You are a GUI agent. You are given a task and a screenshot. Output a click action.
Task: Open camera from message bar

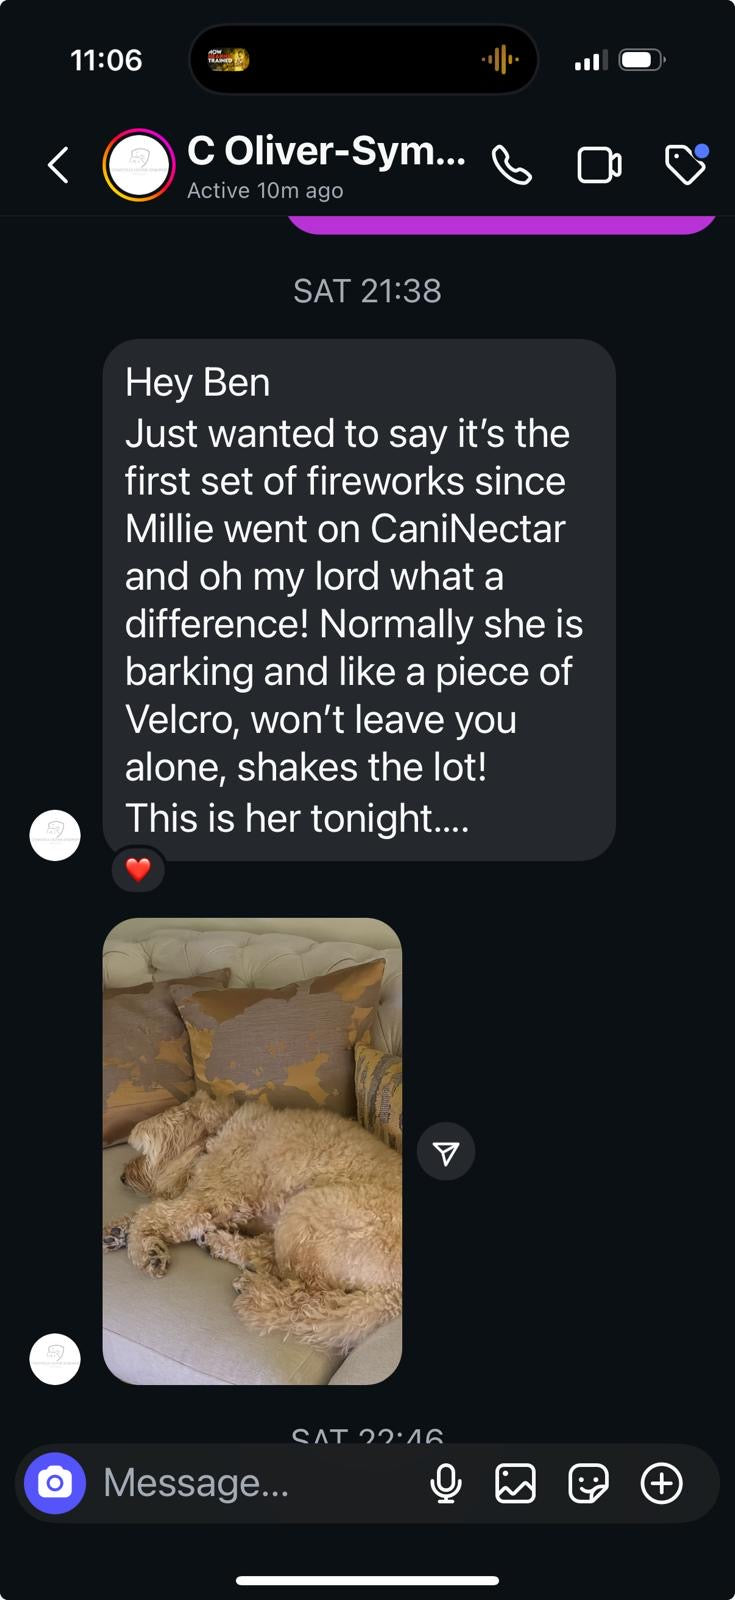55,1483
